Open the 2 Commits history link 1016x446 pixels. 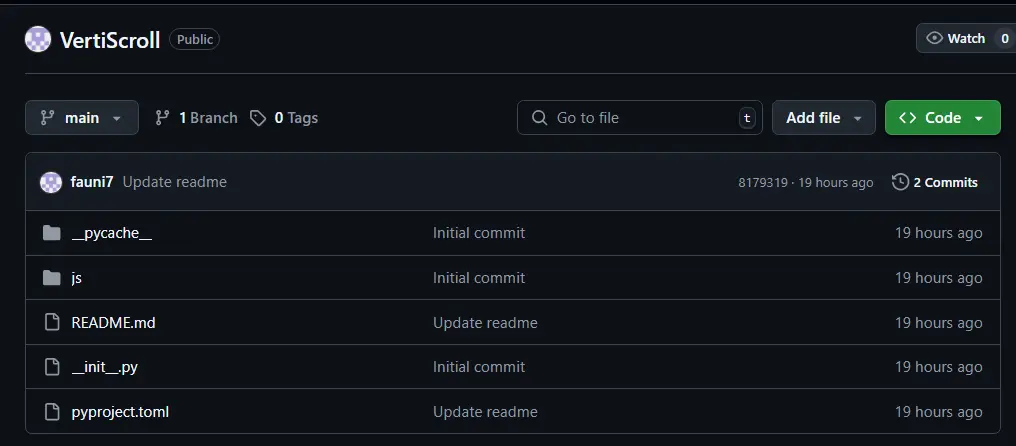click(944, 183)
